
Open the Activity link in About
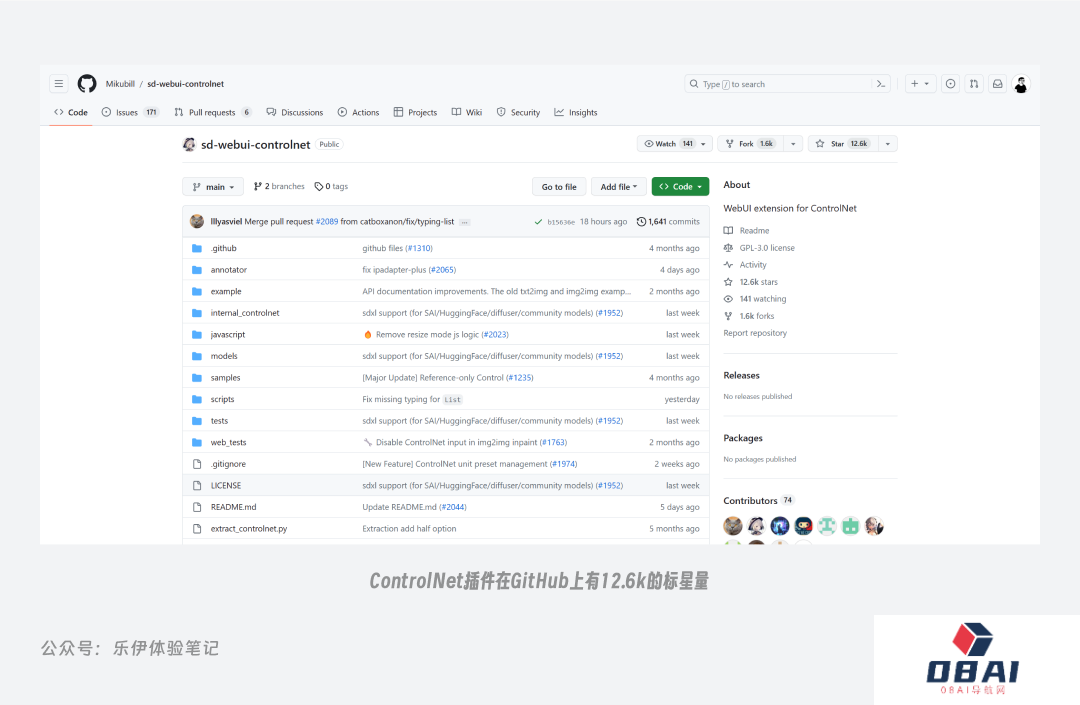tap(745, 265)
